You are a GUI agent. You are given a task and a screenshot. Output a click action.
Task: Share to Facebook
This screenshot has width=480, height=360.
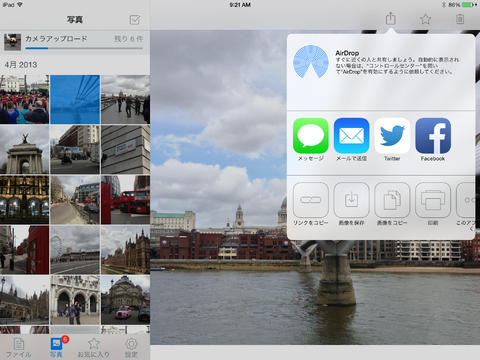click(433, 136)
